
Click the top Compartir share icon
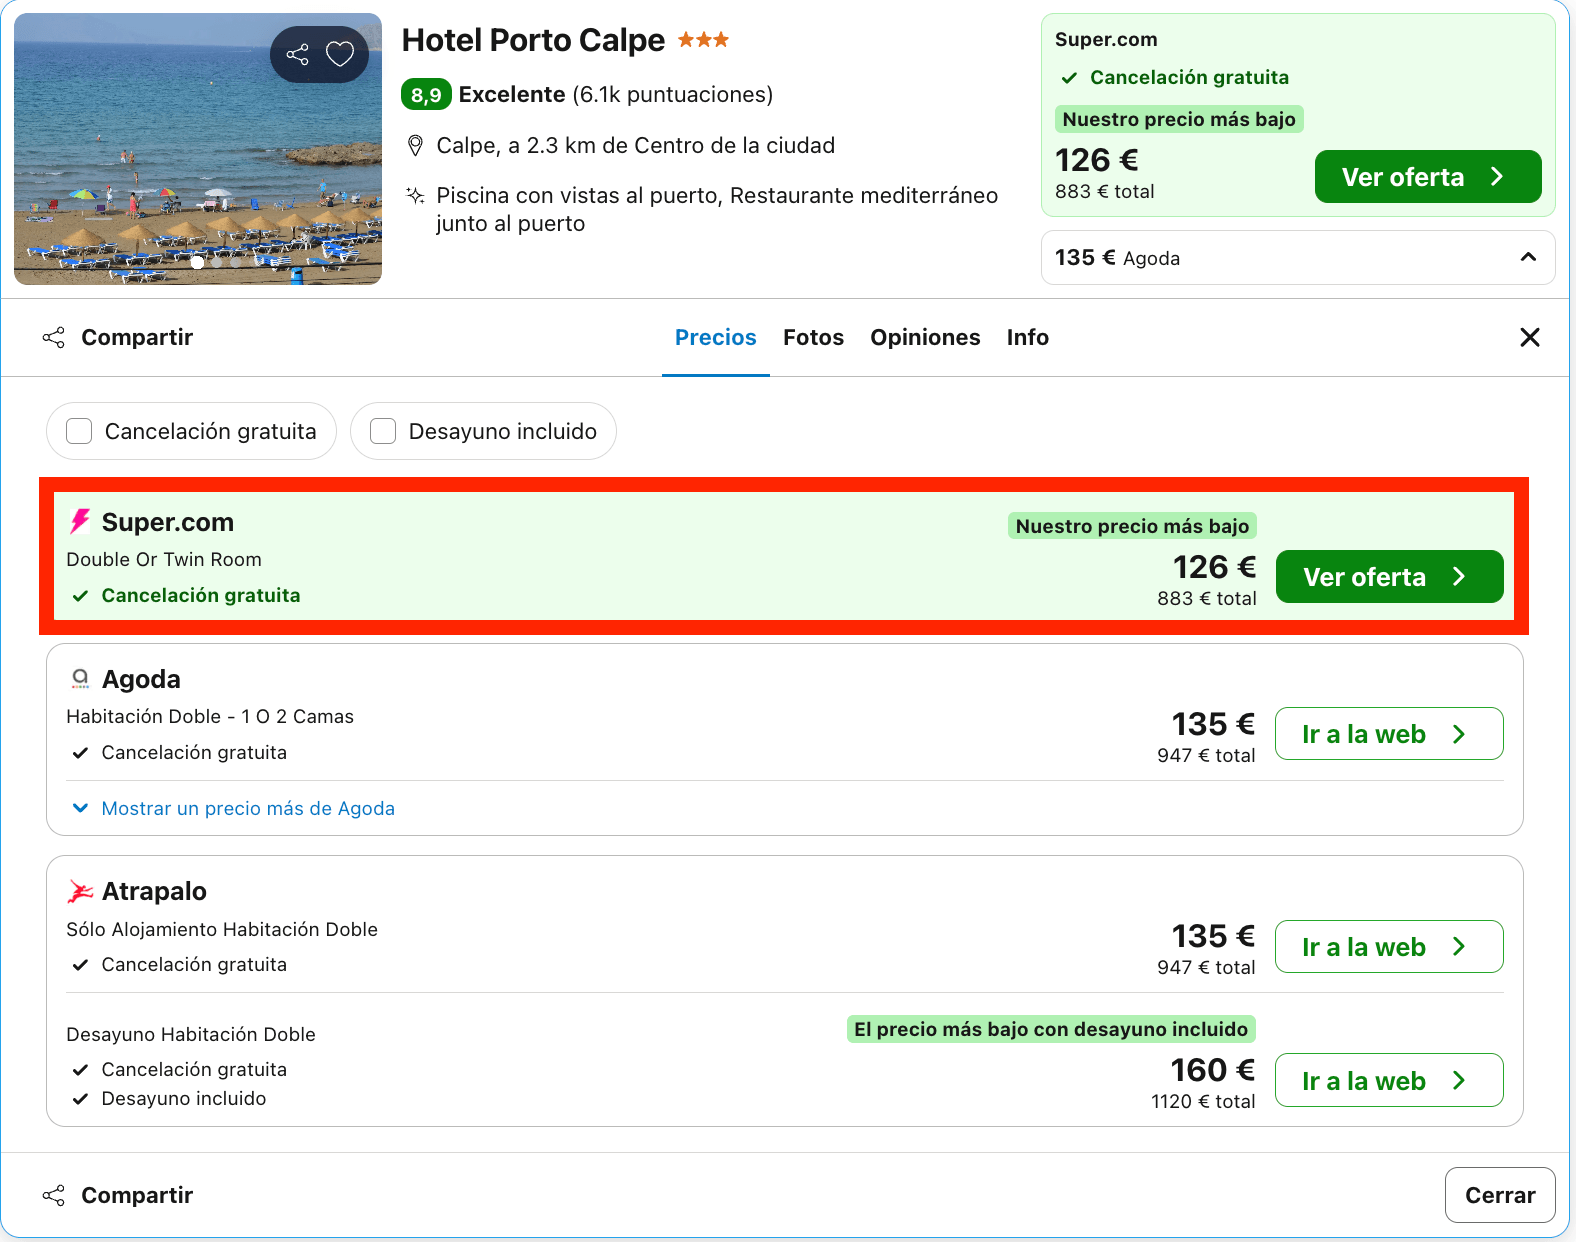54,338
